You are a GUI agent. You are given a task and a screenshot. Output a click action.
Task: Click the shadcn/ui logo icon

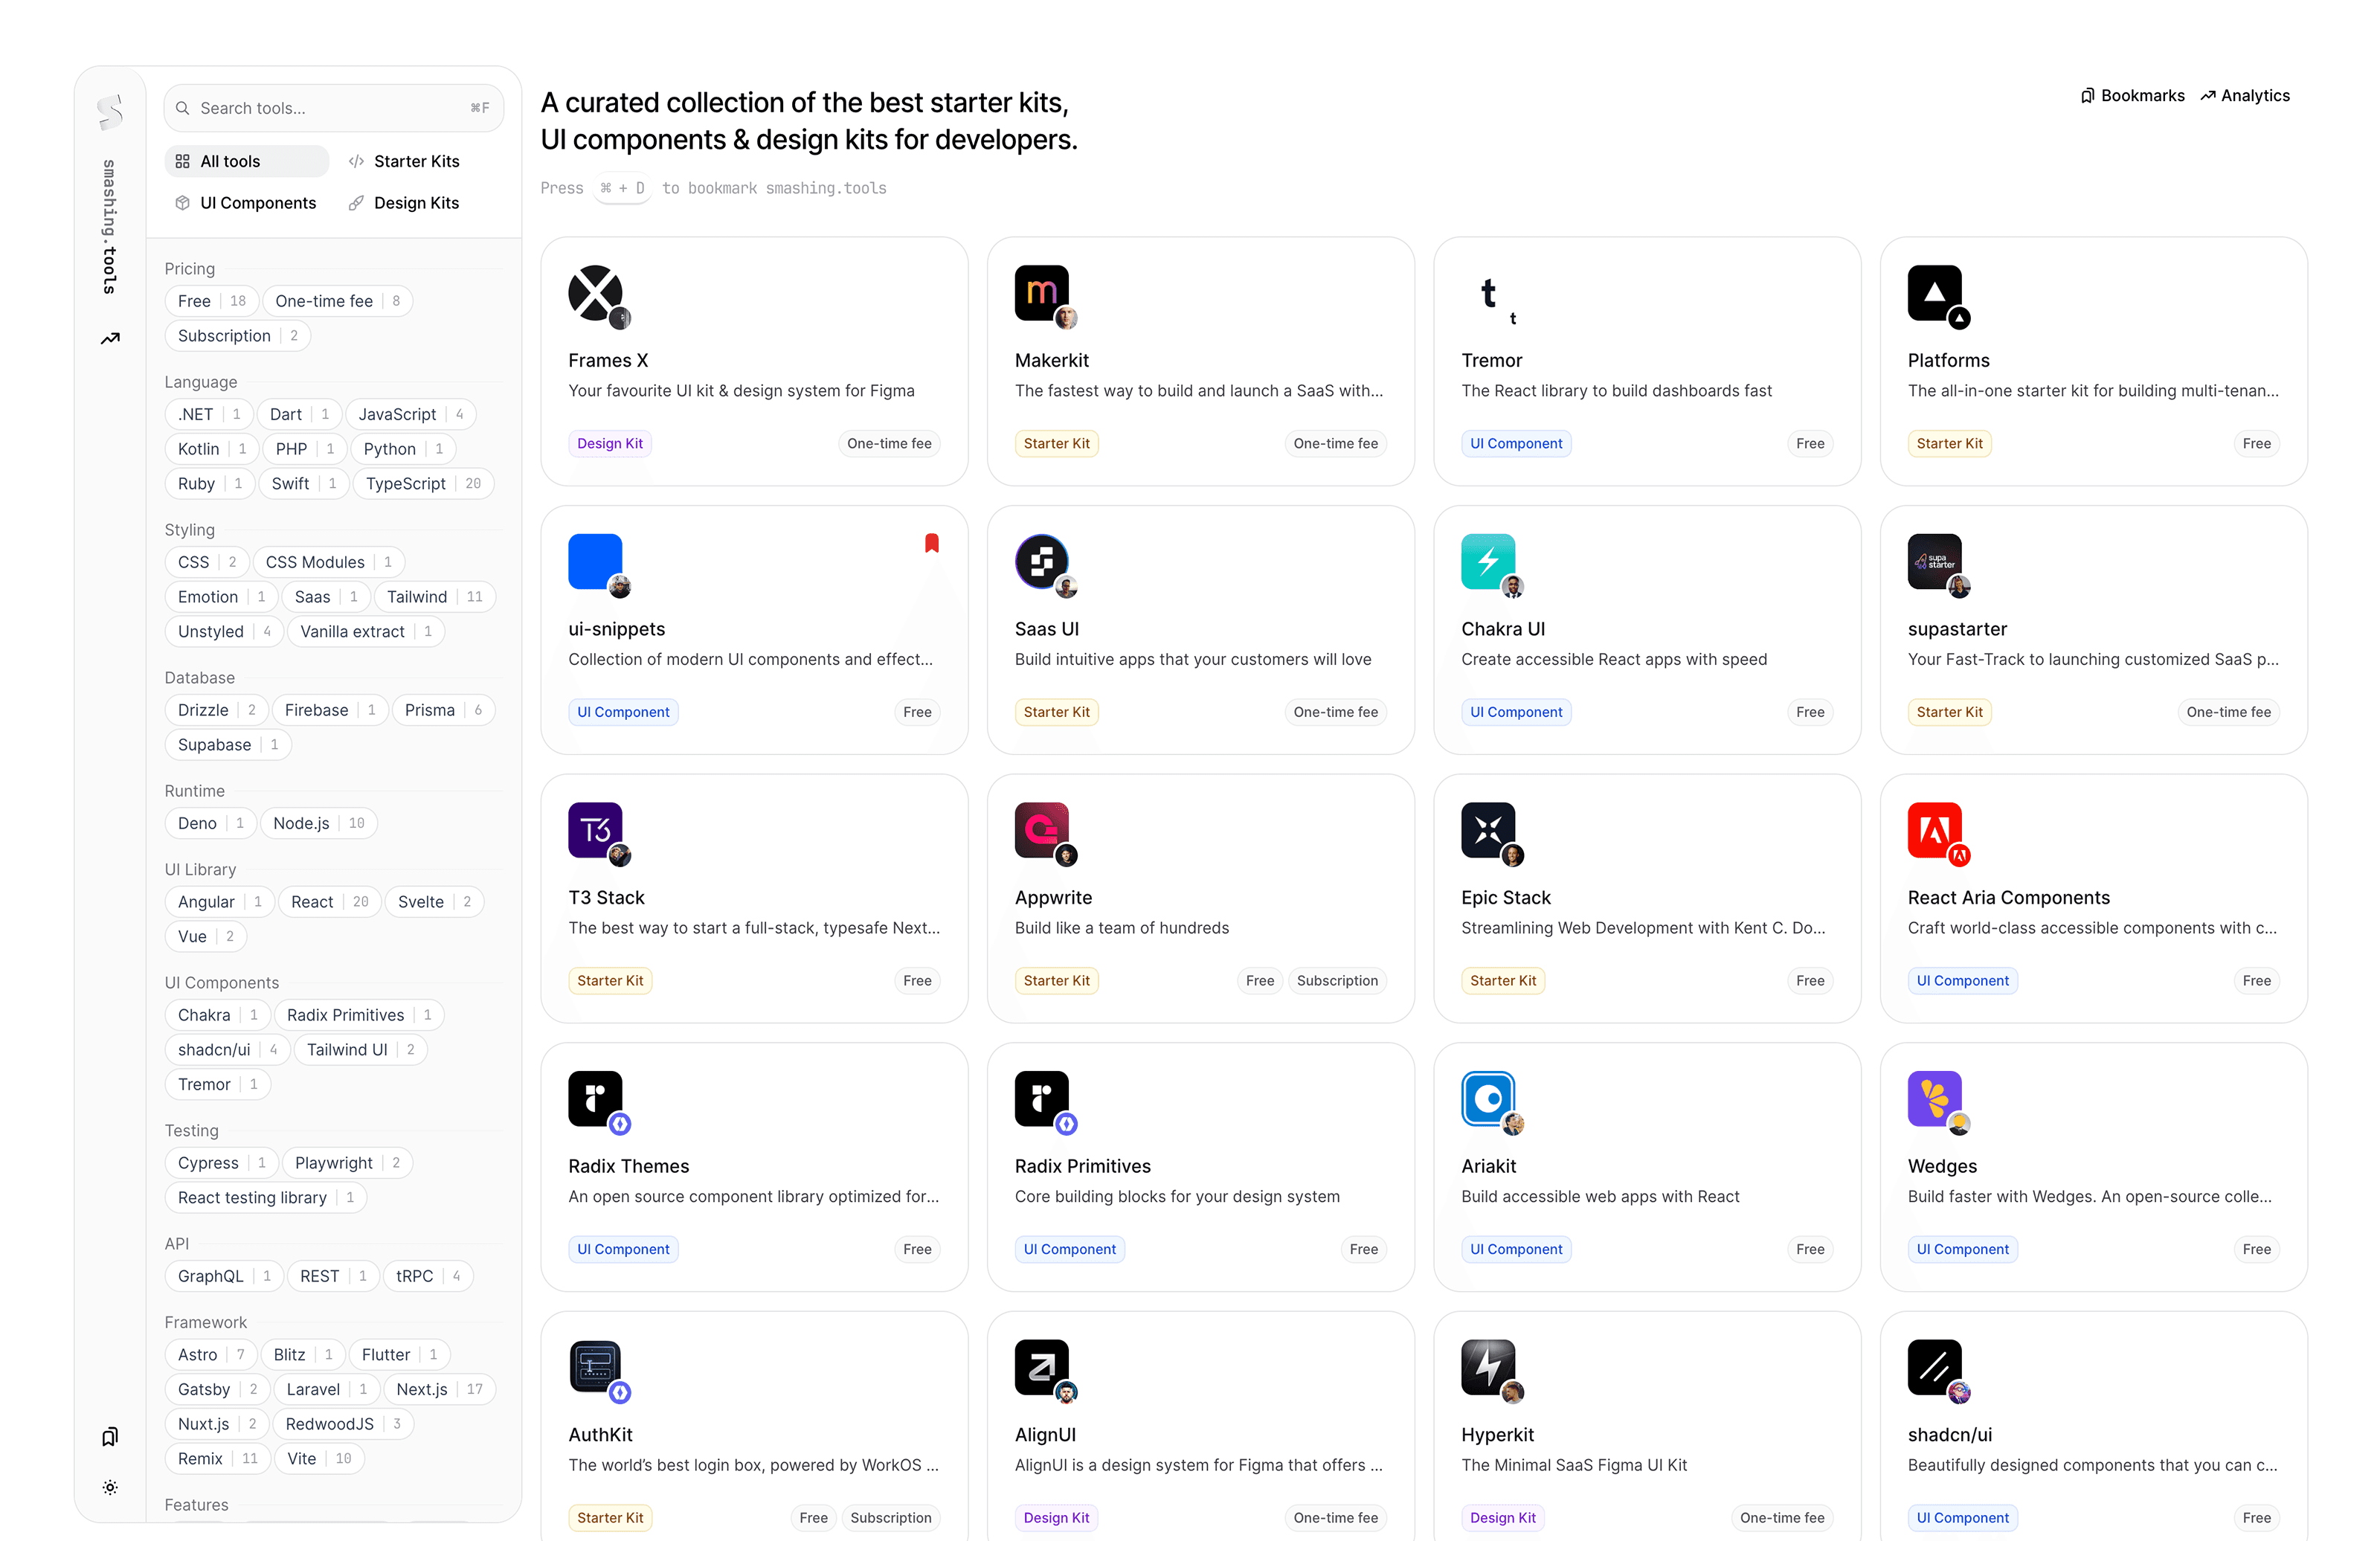point(1934,1367)
